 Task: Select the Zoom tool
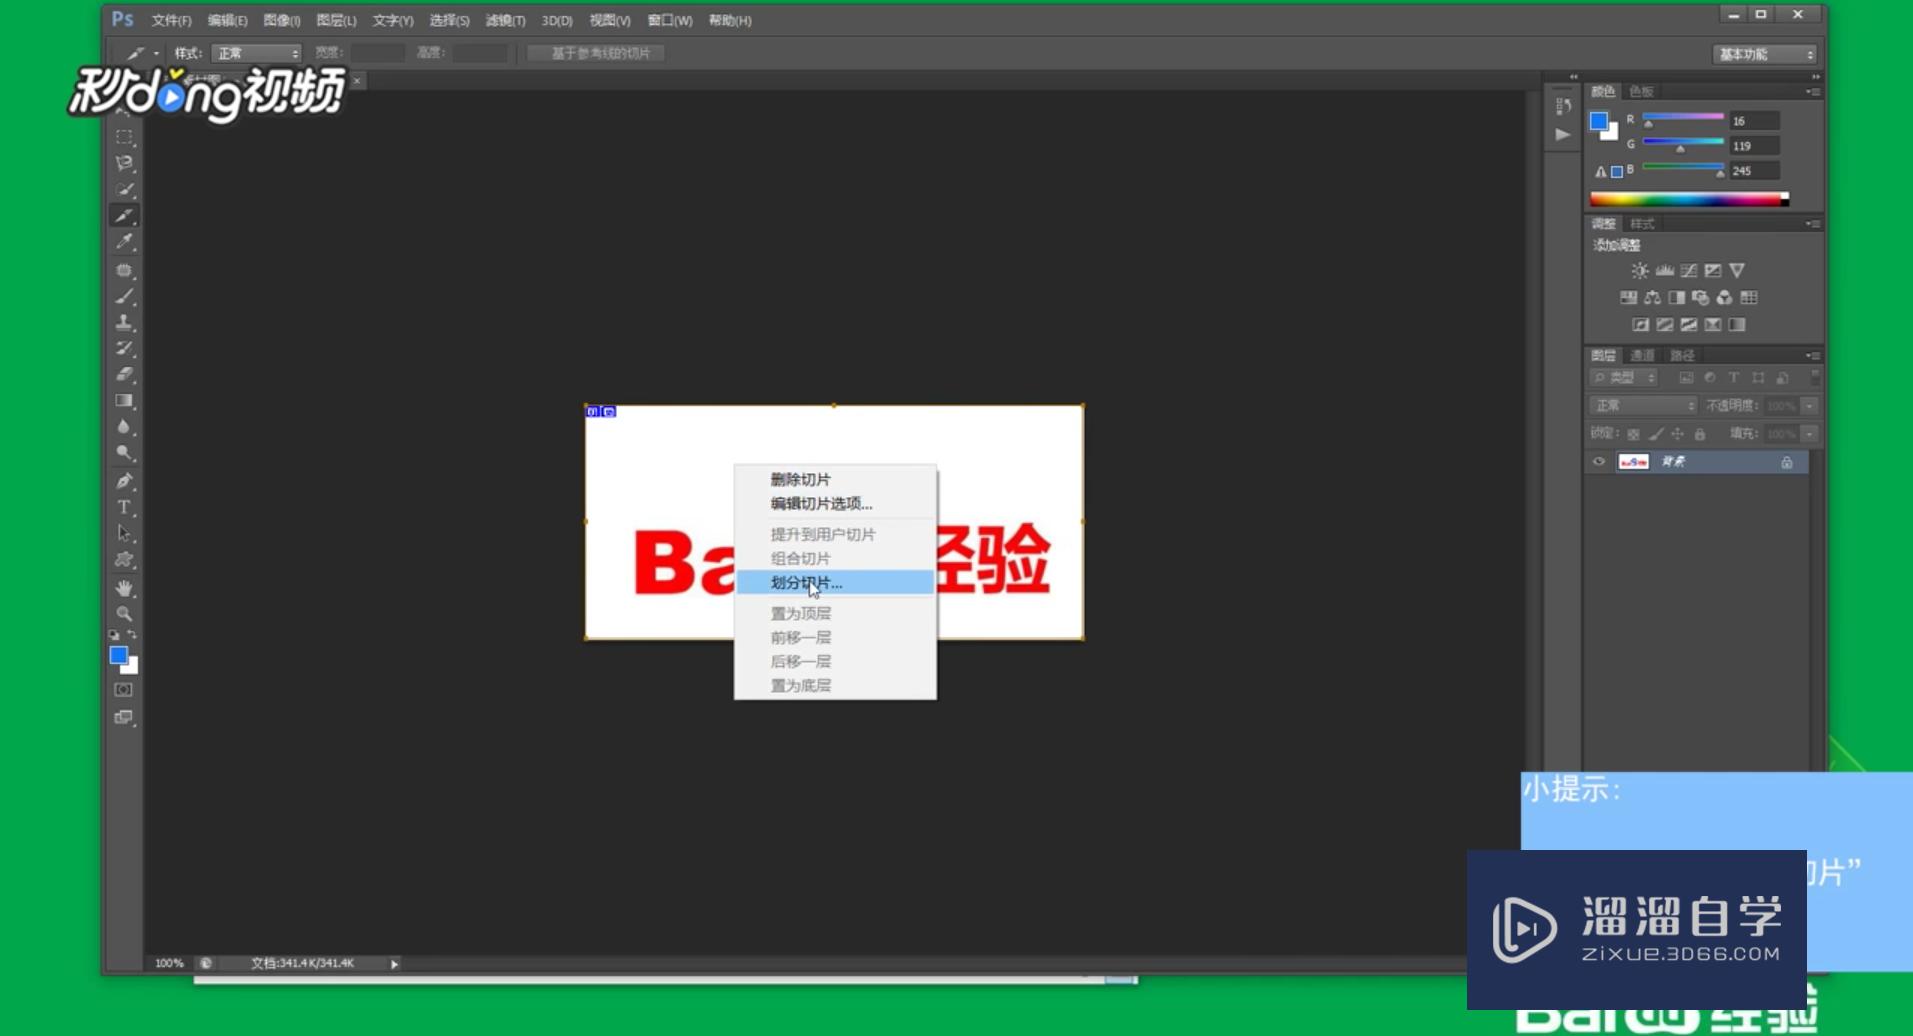pyautogui.click(x=124, y=613)
